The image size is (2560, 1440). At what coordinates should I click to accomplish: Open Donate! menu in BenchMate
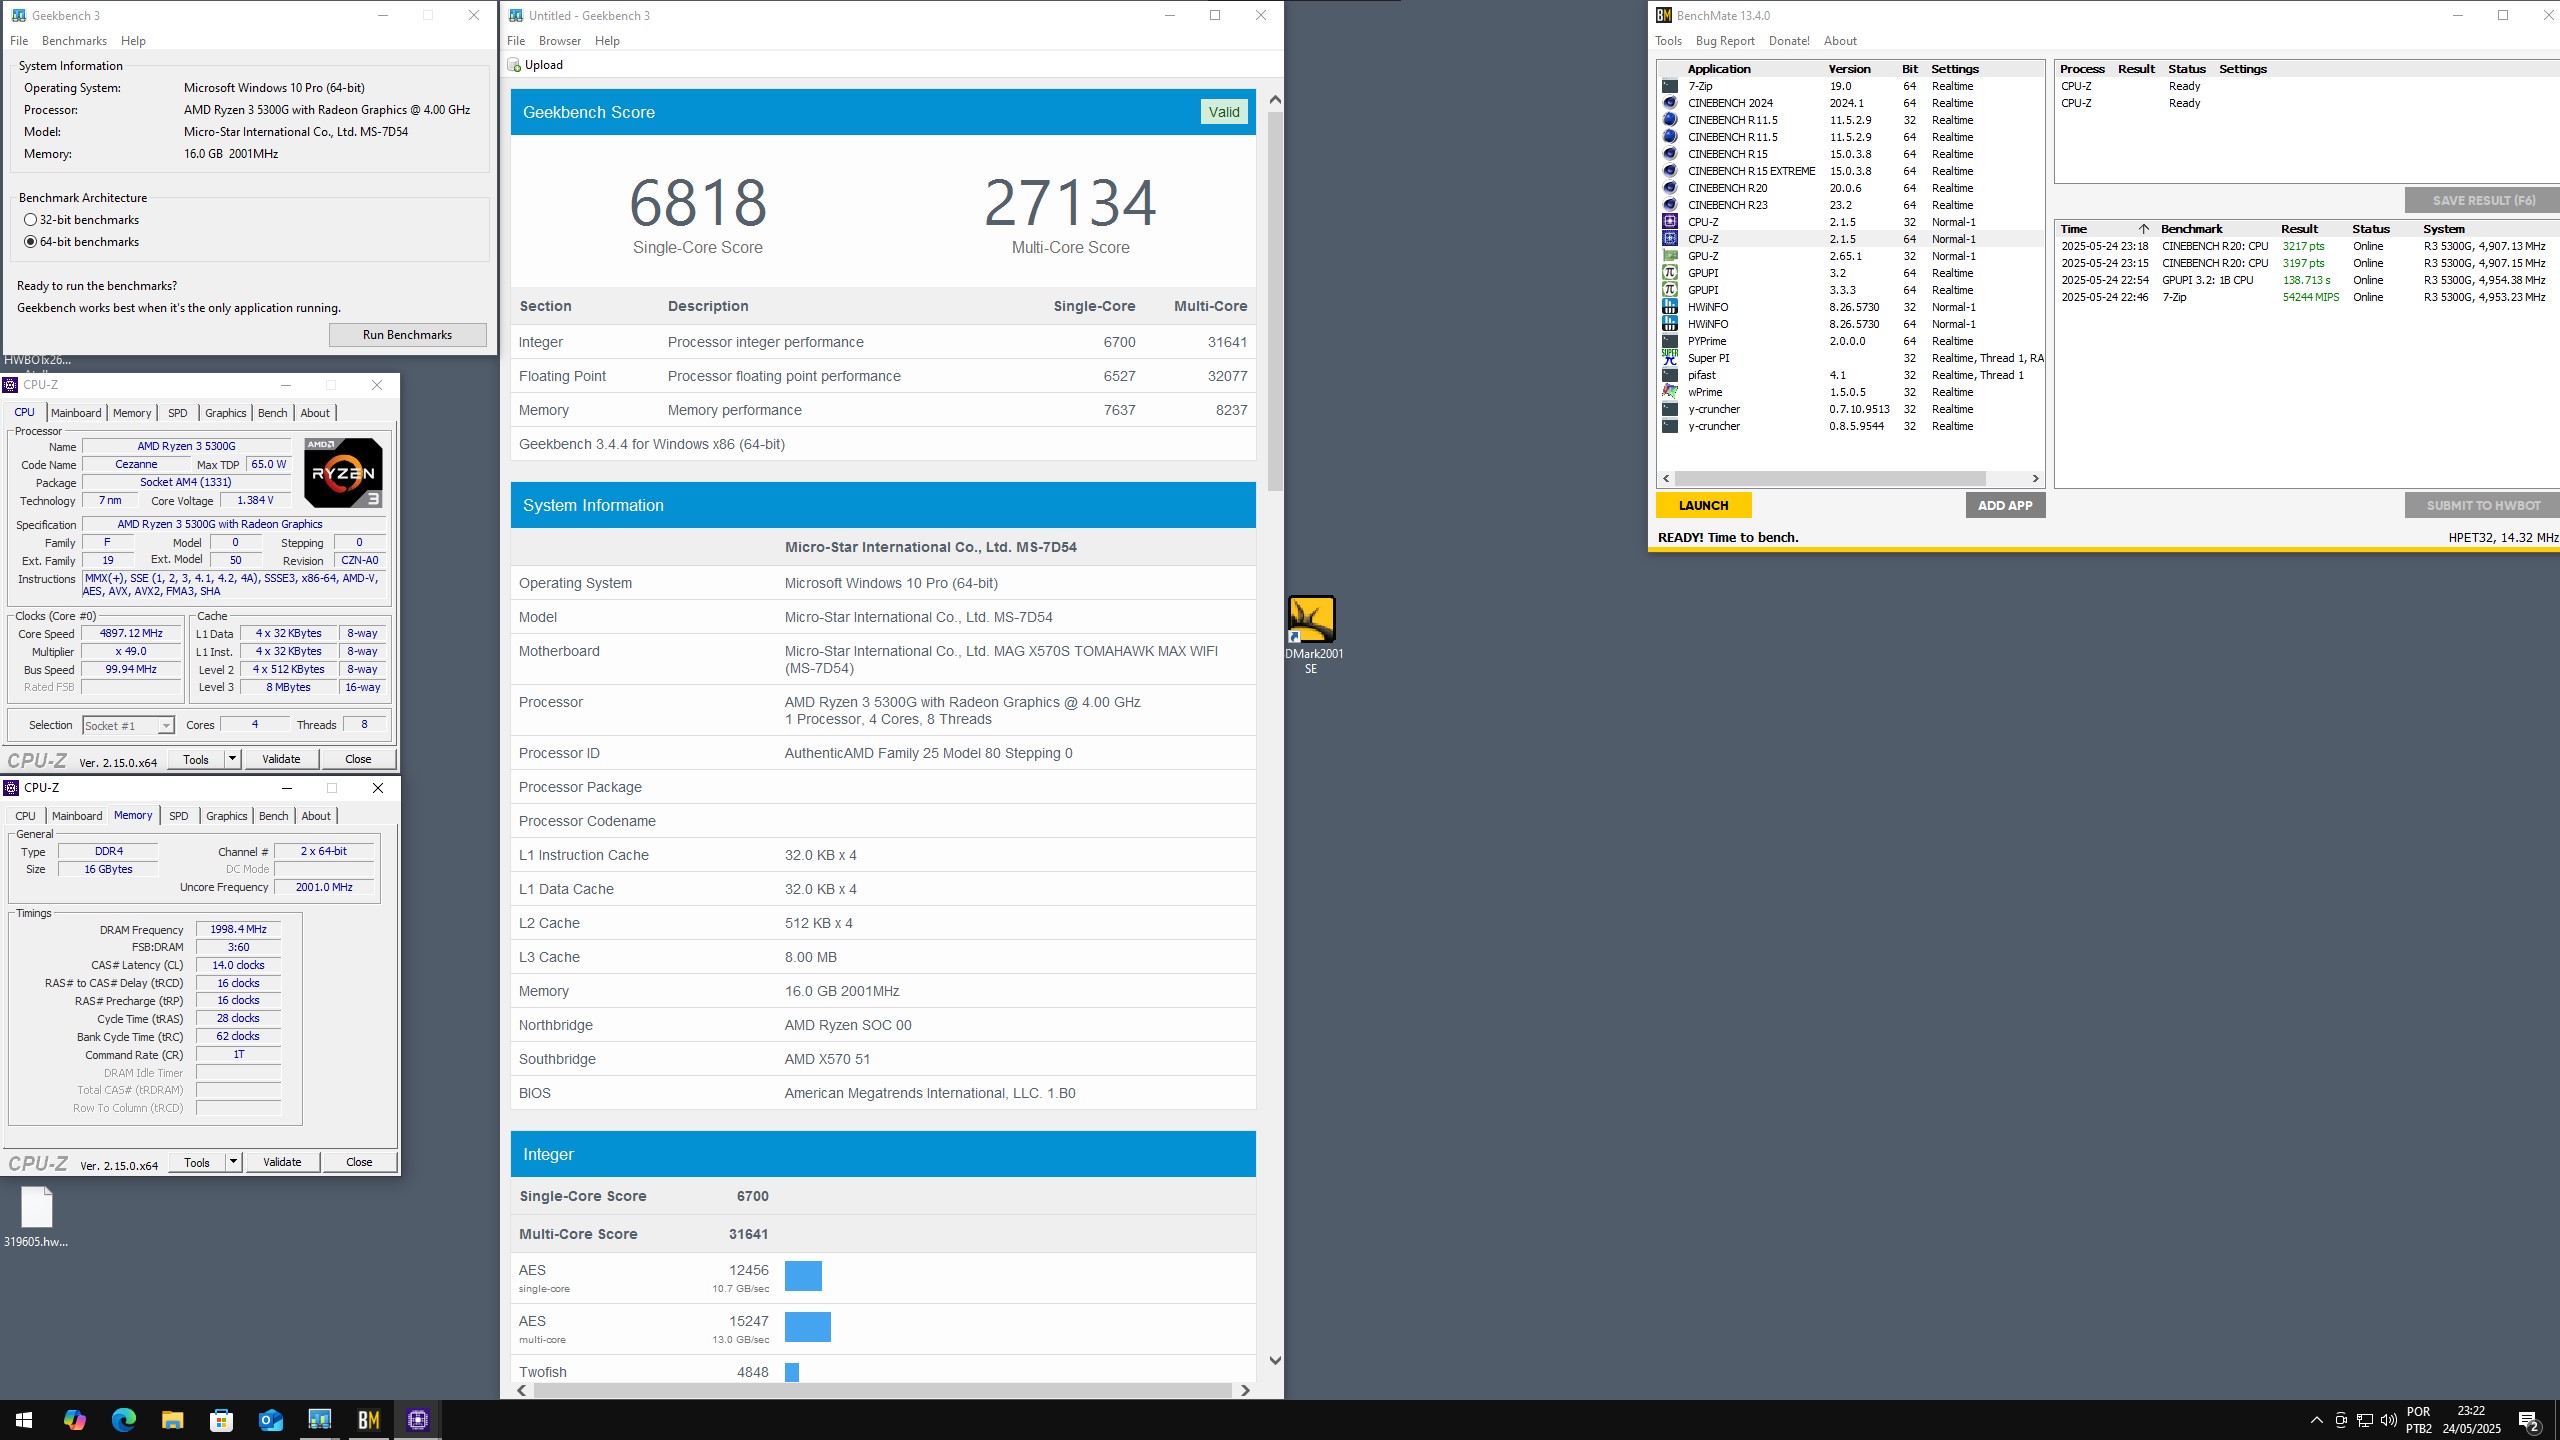pos(1789,41)
